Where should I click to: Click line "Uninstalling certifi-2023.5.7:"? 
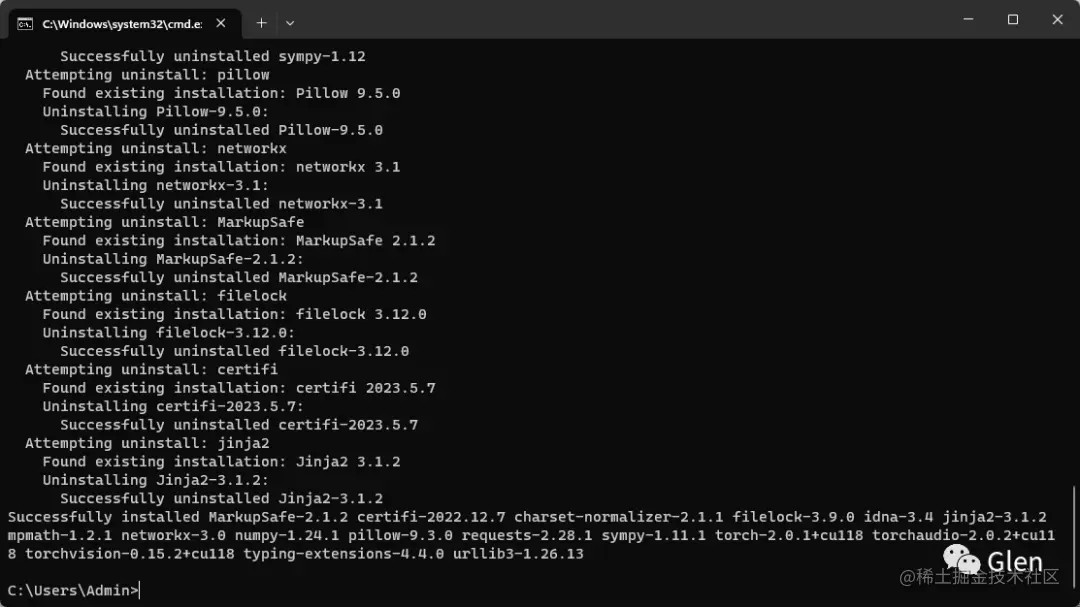click(x=173, y=407)
